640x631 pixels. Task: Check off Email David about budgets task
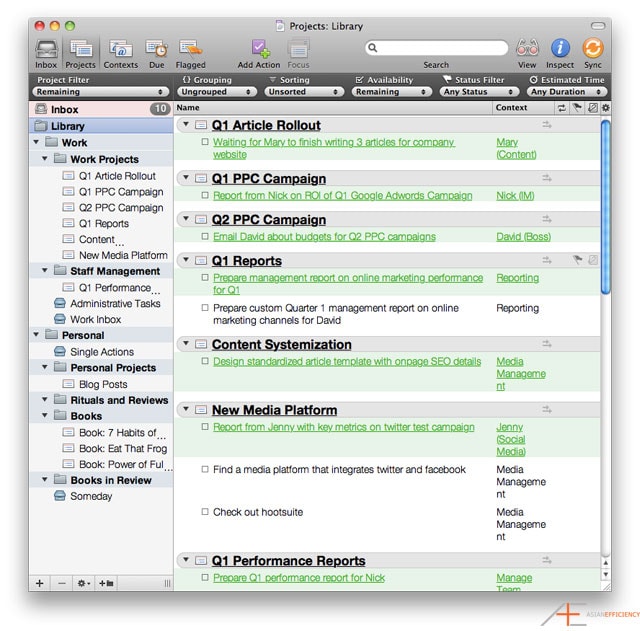pos(205,236)
